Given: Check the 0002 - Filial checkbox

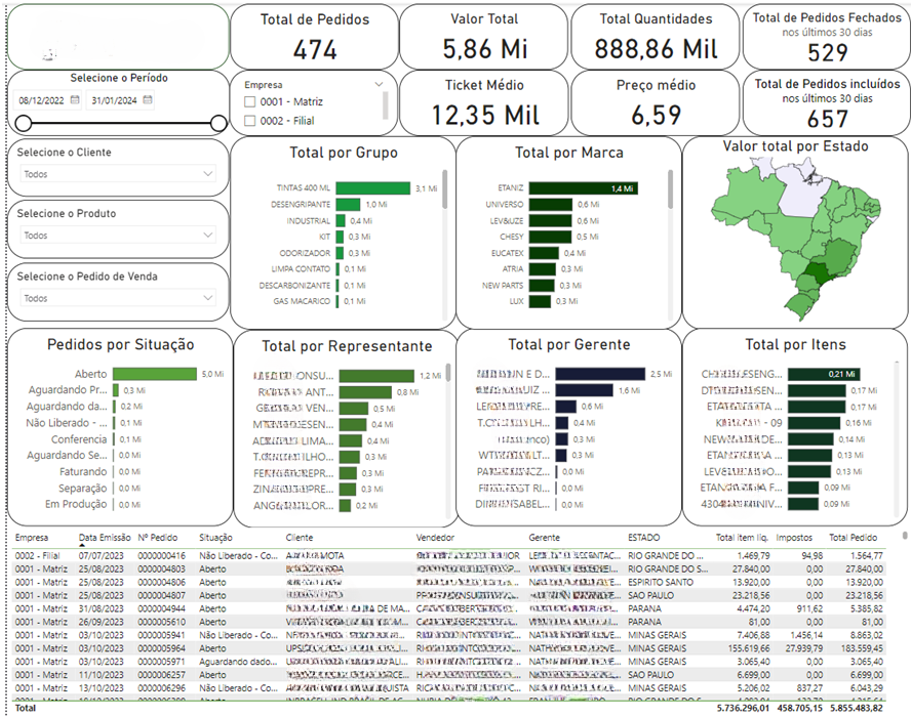Looking at the screenshot, I should point(250,121).
